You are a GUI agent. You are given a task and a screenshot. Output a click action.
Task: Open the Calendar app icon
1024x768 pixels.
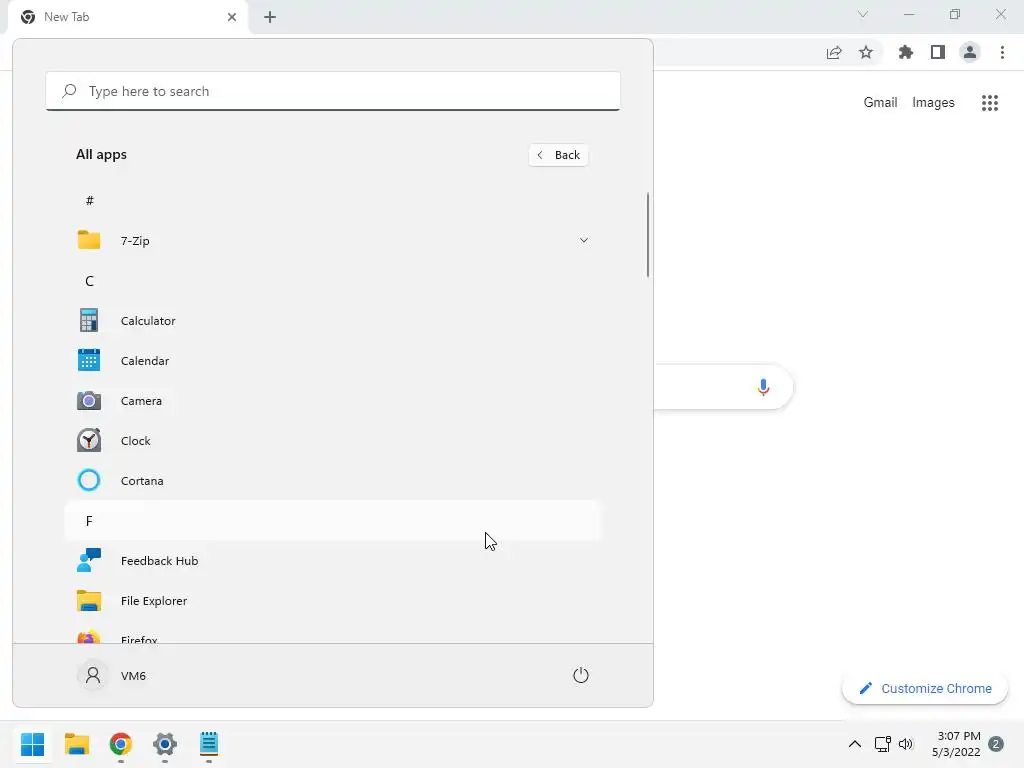click(x=89, y=360)
